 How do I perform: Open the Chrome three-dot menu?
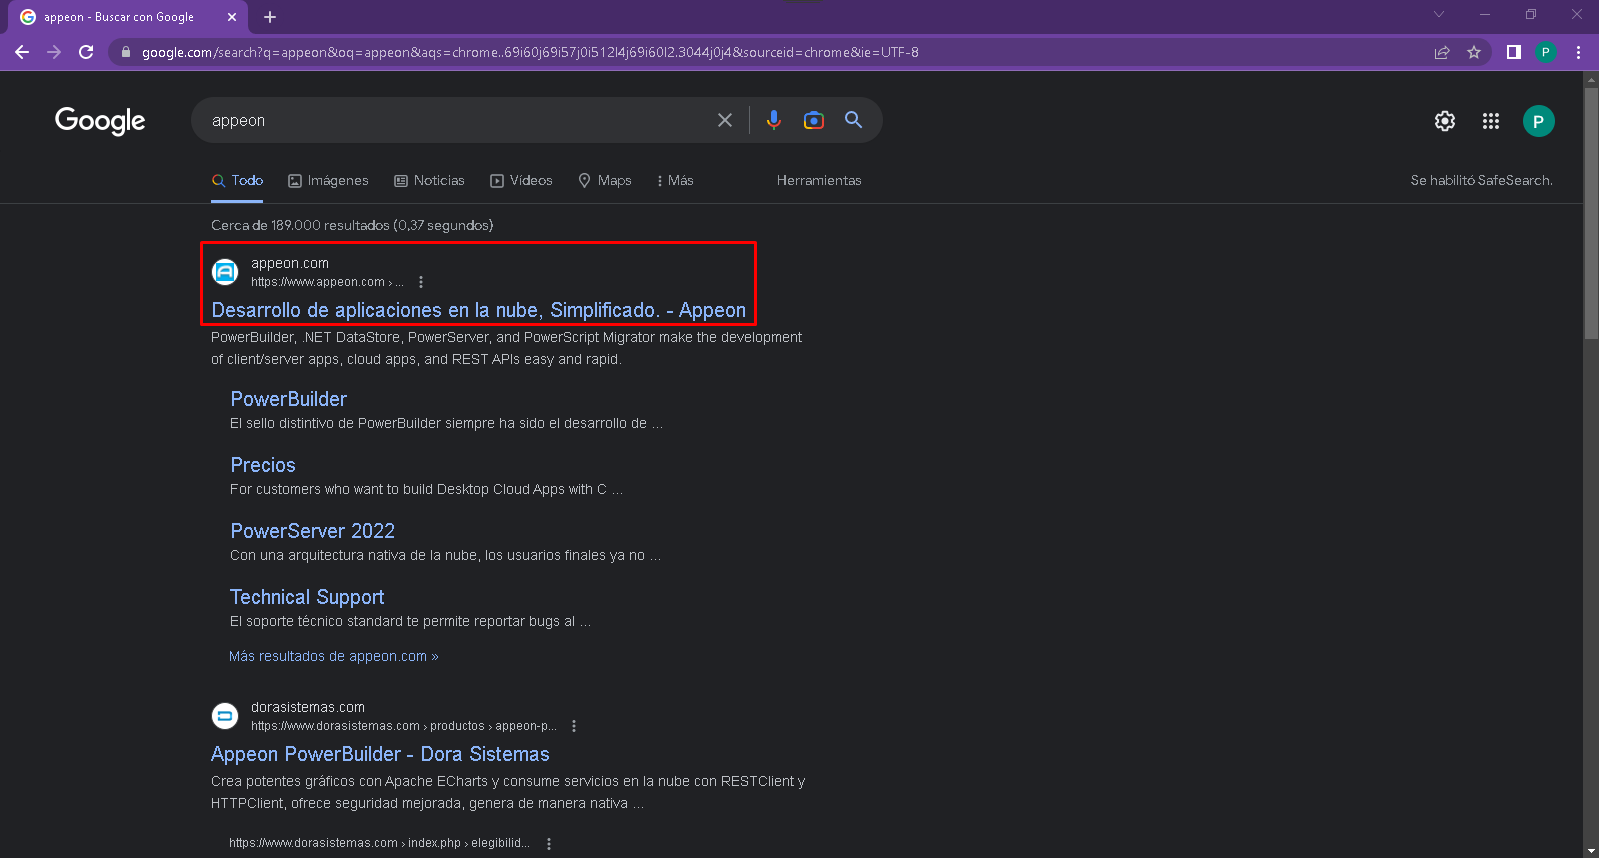click(1578, 52)
